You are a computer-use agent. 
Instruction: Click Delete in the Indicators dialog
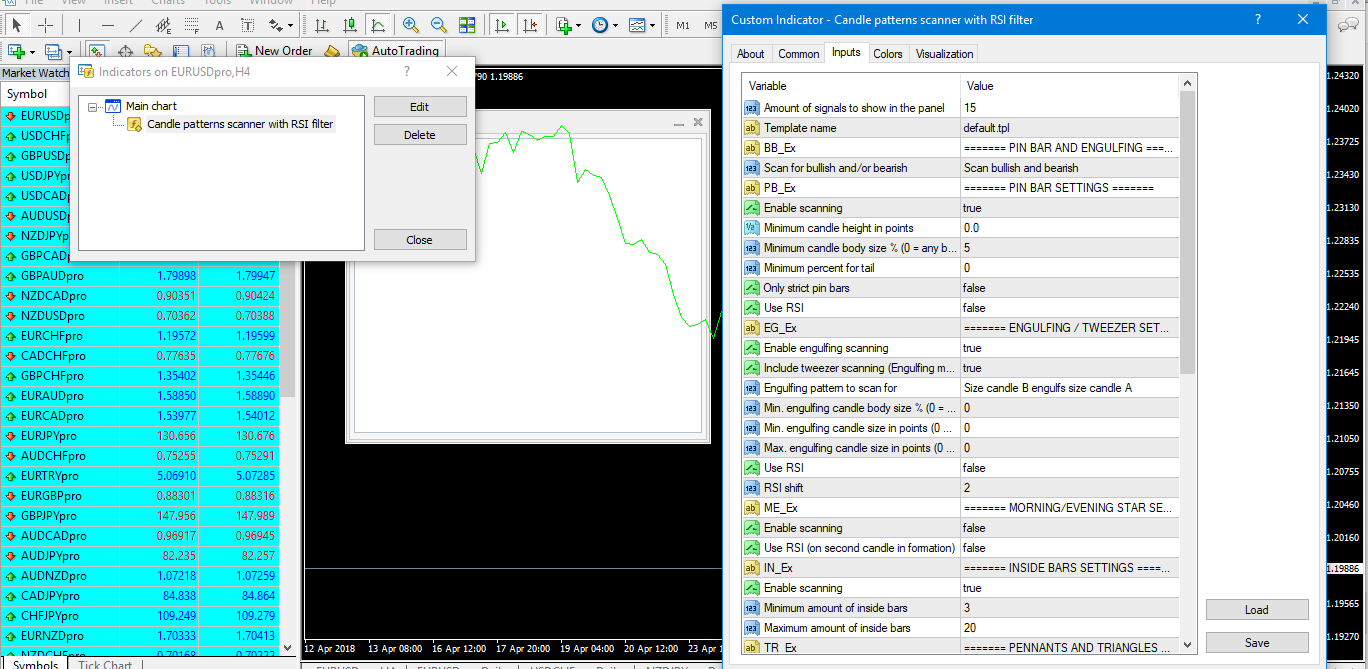pyautogui.click(x=420, y=135)
